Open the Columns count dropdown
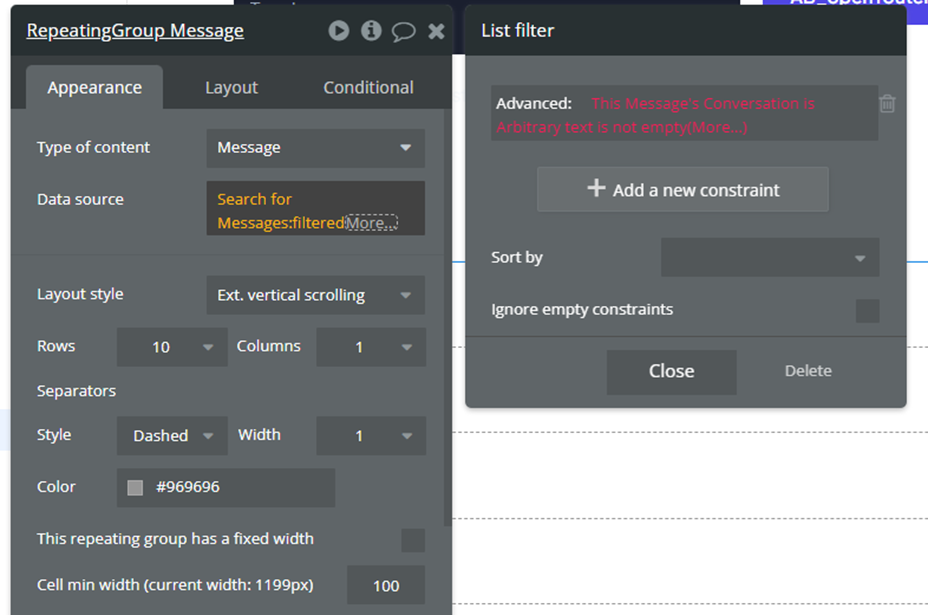Image resolution: width=928 pixels, height=615 pixels. point(370,347)
